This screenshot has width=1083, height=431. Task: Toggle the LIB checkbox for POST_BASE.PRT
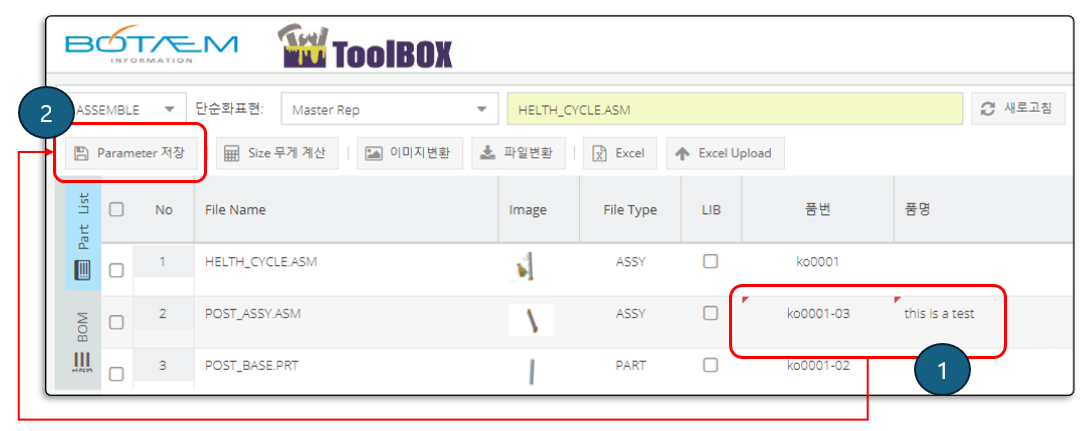(710, 364)
